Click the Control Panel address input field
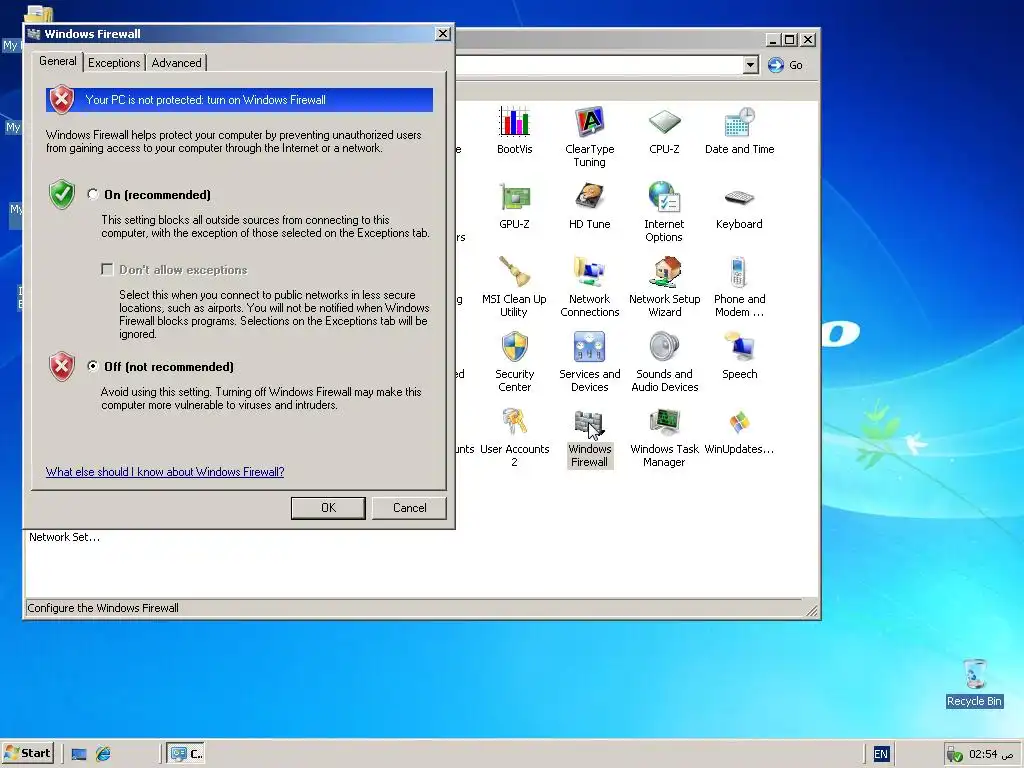This screenshot has height=768, width=1024. 598,65
